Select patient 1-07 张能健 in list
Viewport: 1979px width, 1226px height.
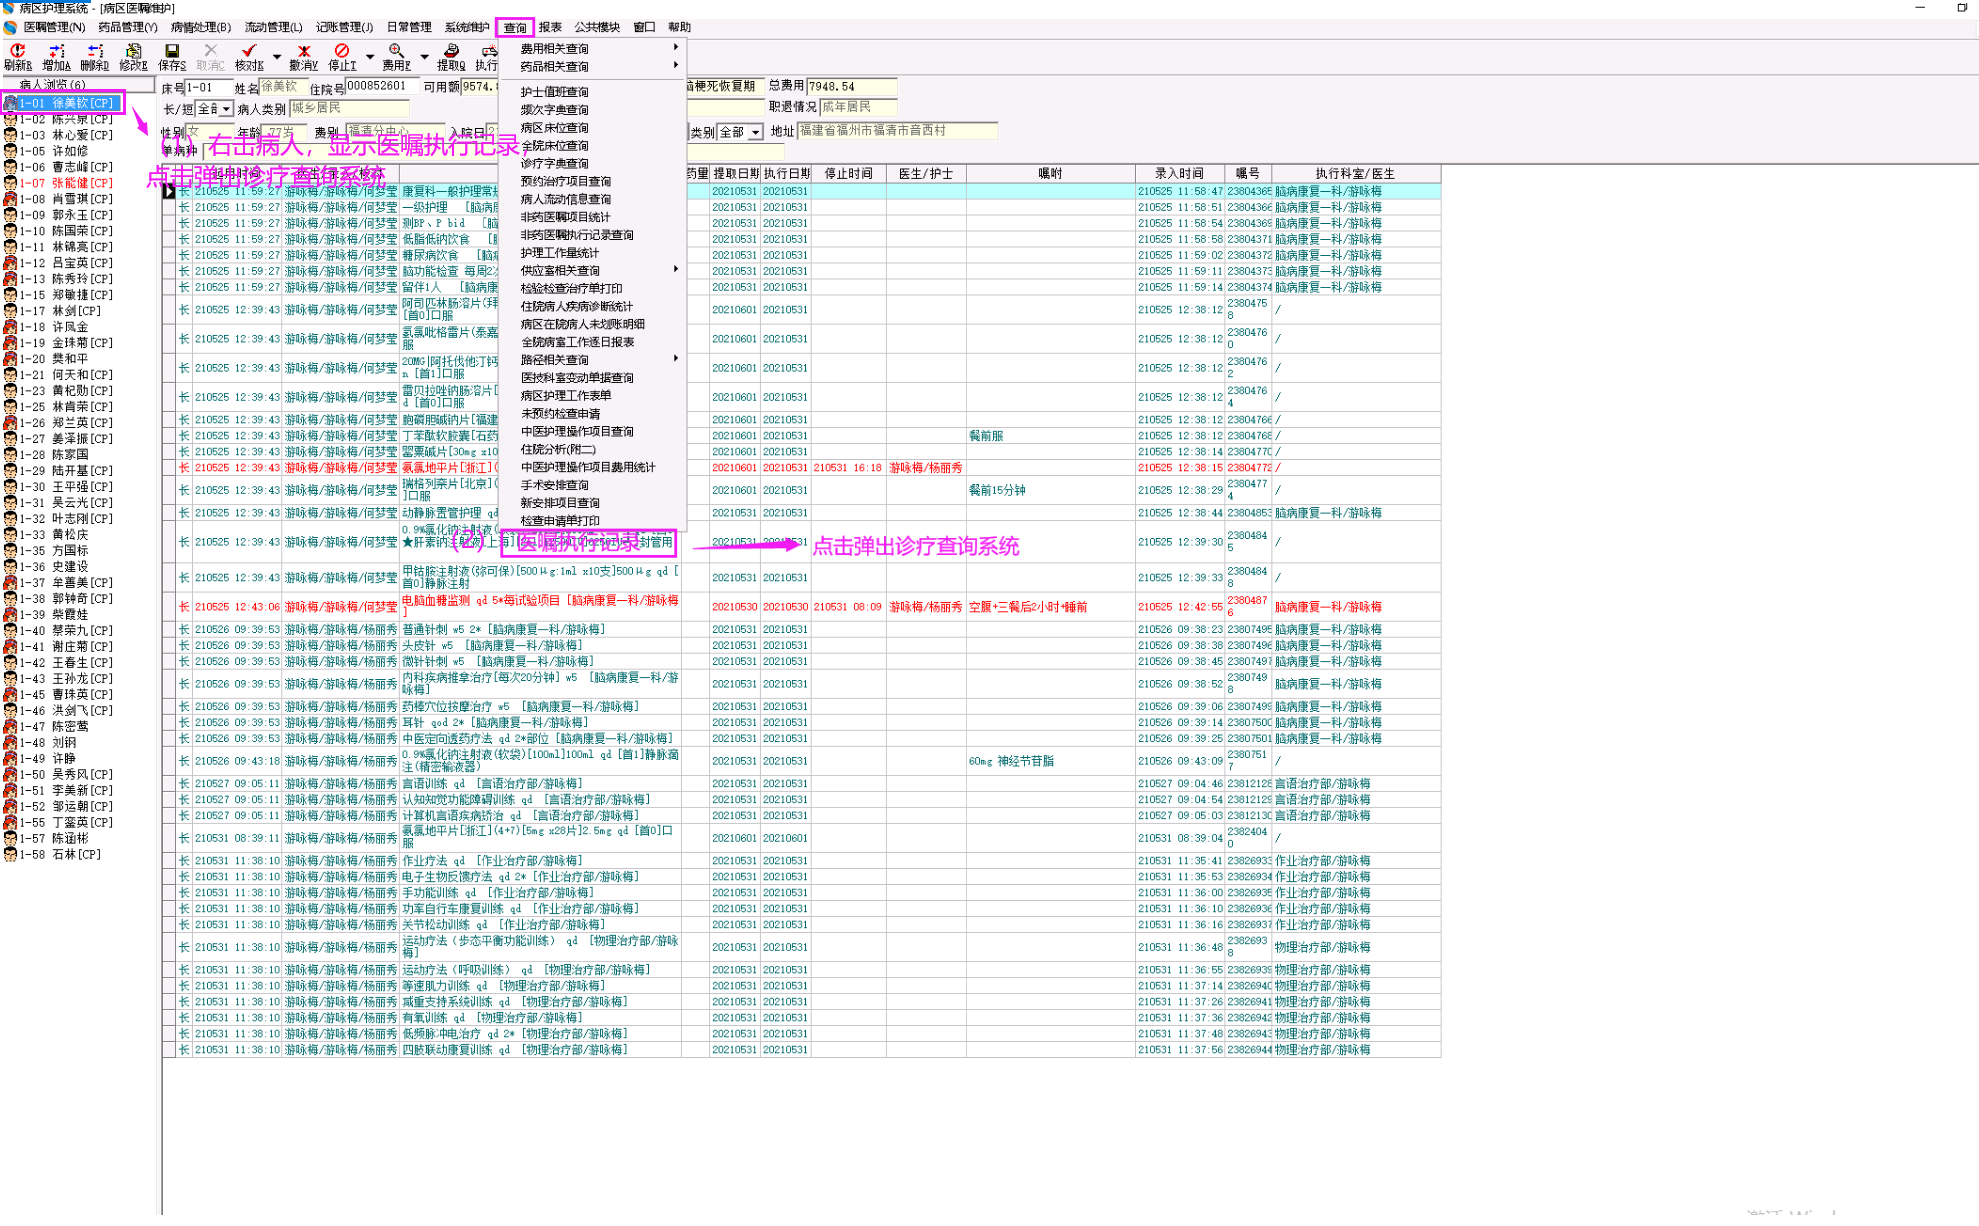(66, 183)
